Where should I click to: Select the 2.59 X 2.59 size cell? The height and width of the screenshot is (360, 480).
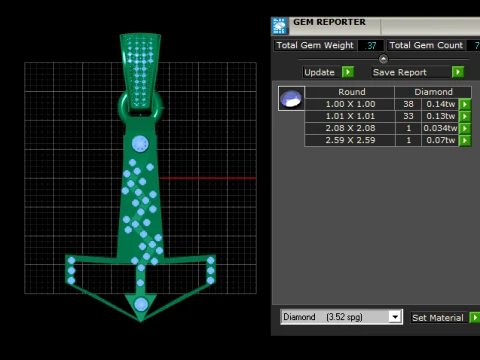tap(350, 140)
